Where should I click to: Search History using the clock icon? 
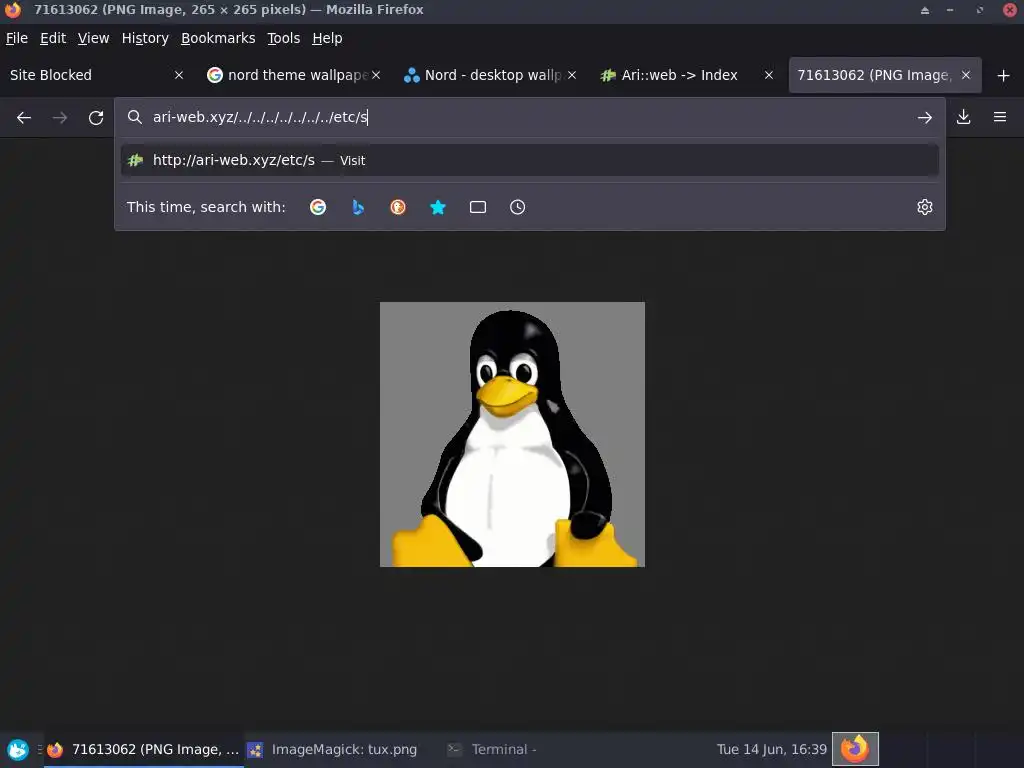pos(517,207)
